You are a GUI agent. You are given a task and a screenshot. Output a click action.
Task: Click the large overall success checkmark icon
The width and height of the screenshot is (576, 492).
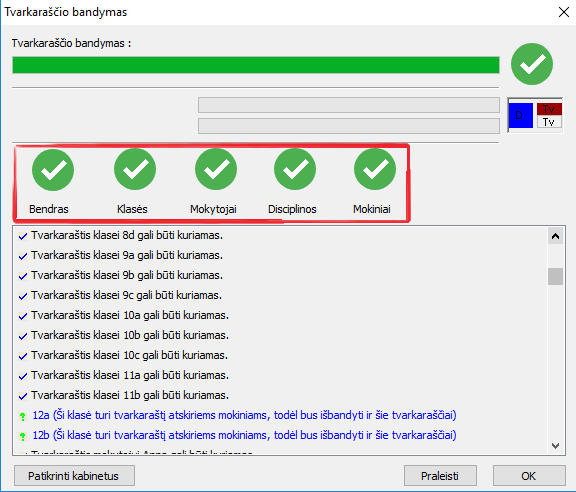(532, 64)
